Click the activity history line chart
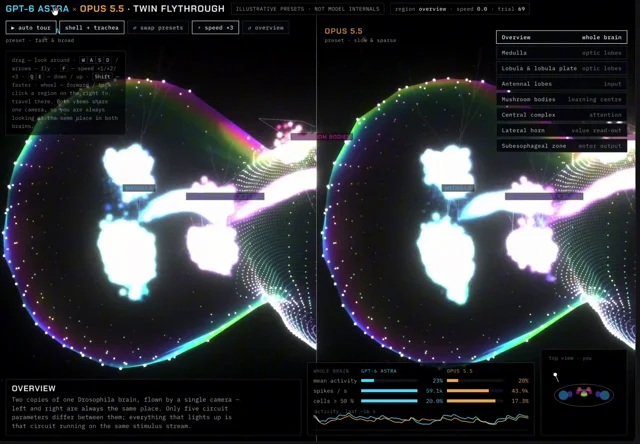 (420, 419)
